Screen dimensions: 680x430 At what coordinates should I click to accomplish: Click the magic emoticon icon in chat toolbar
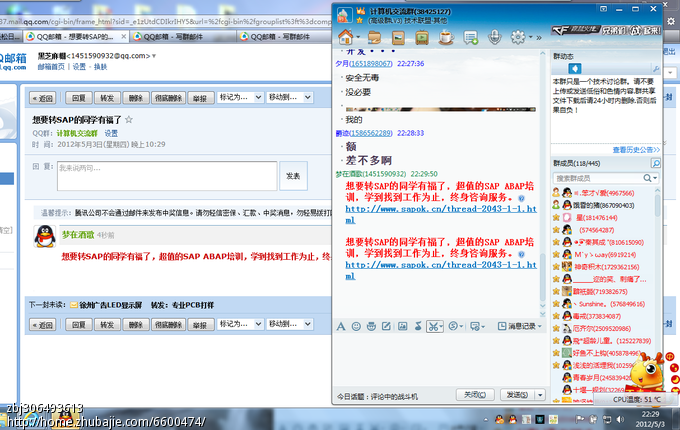tap(371, 326)
